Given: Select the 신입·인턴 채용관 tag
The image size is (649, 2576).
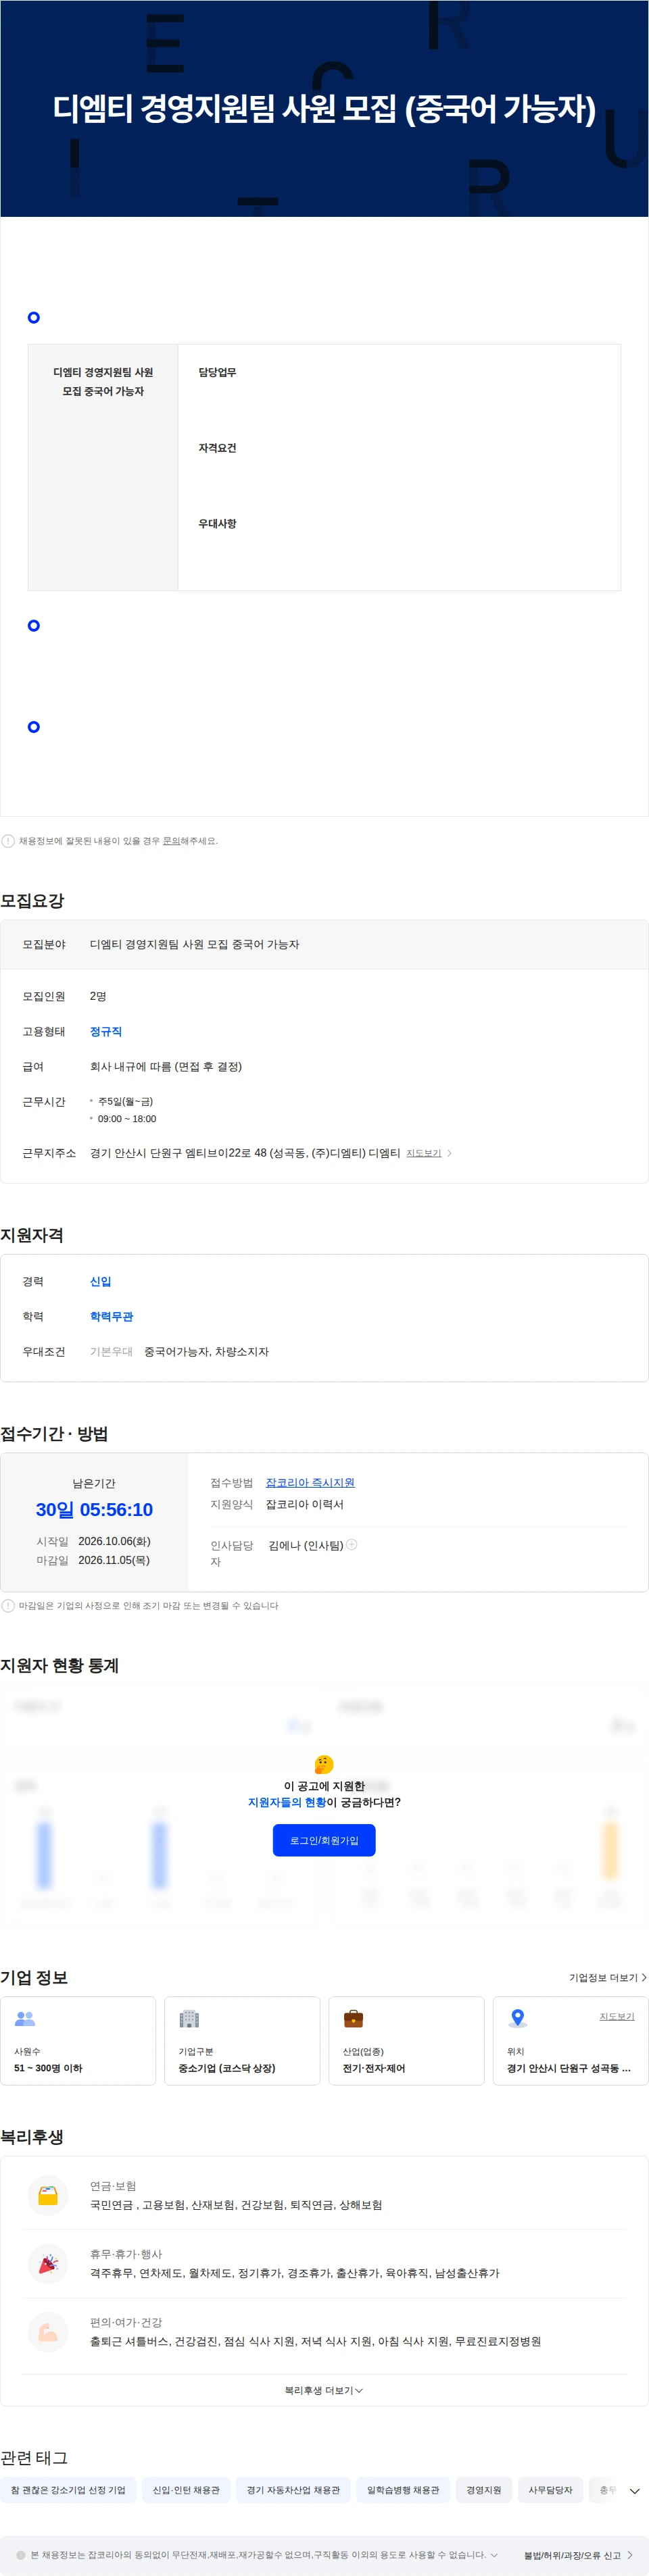Looking at the screenshot, I should tap(186, 2490).
